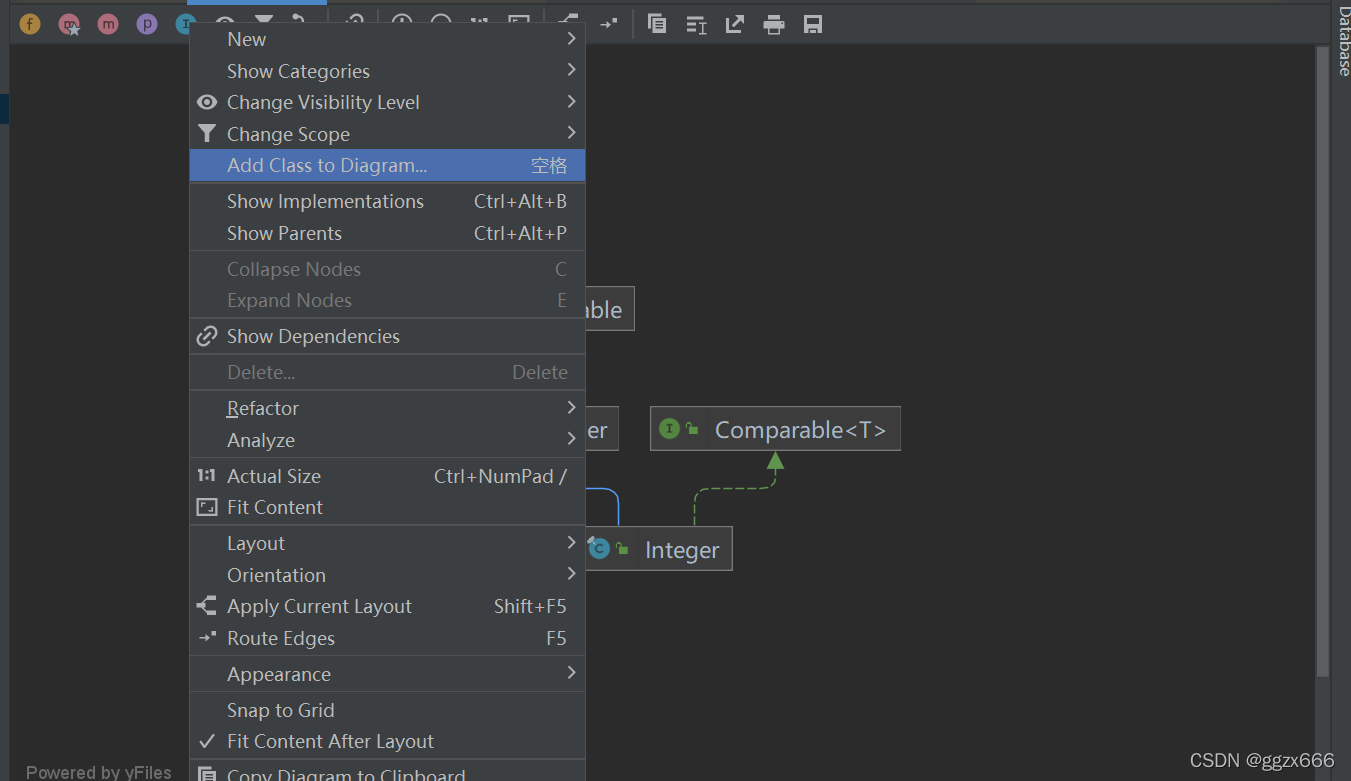
Task: Choose Copy Diagram to Clipboard menu entry
Action: pos(387,773)
